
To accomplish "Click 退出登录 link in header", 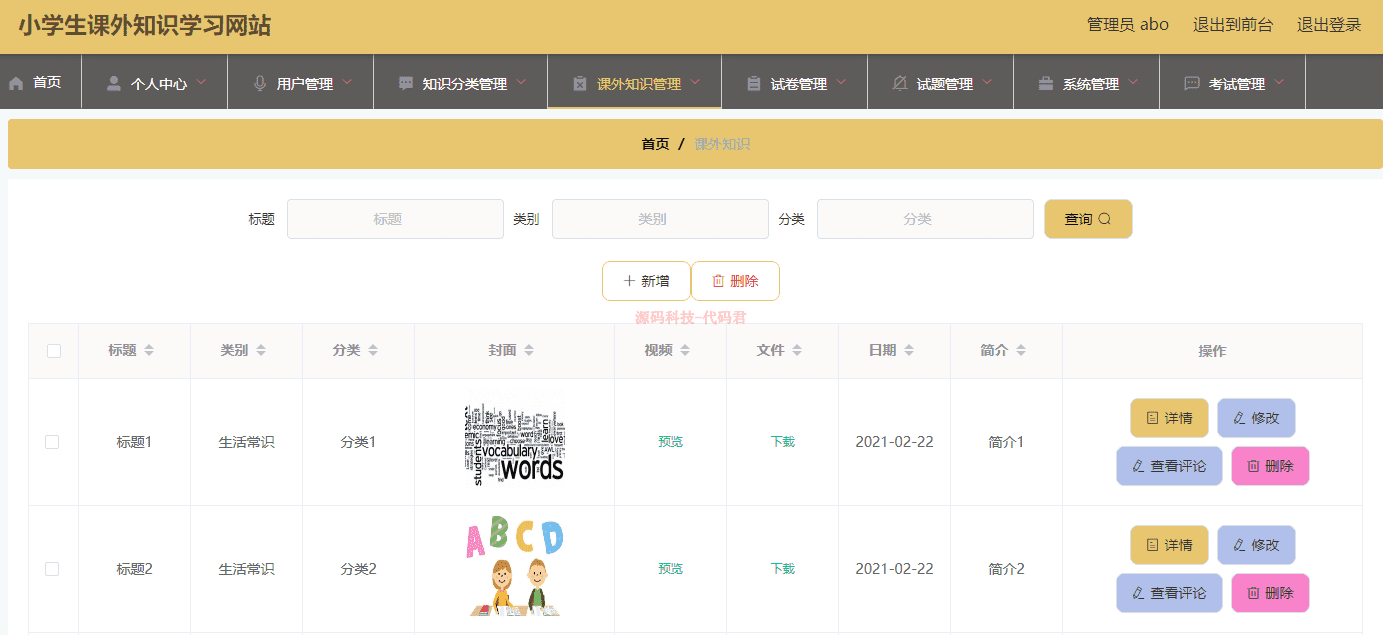I will click(1329, 25).
